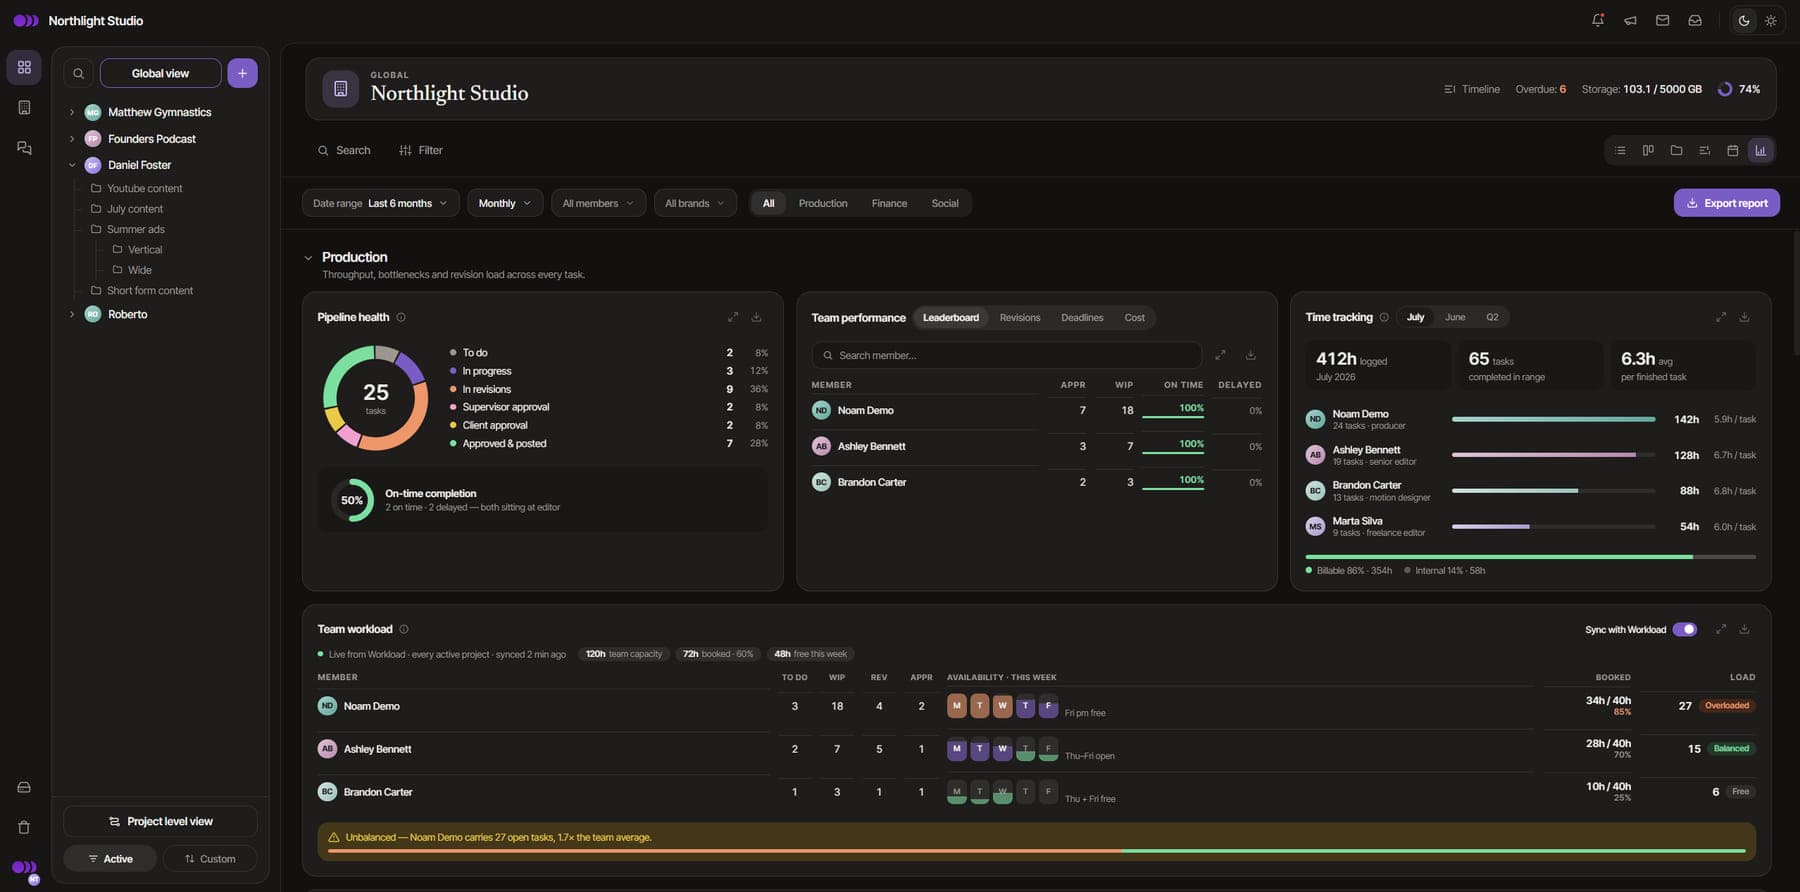The width and height of the screenshot is (1800, 892).
Task: Switch to calendar view icon
Action: click(1732, 150)
